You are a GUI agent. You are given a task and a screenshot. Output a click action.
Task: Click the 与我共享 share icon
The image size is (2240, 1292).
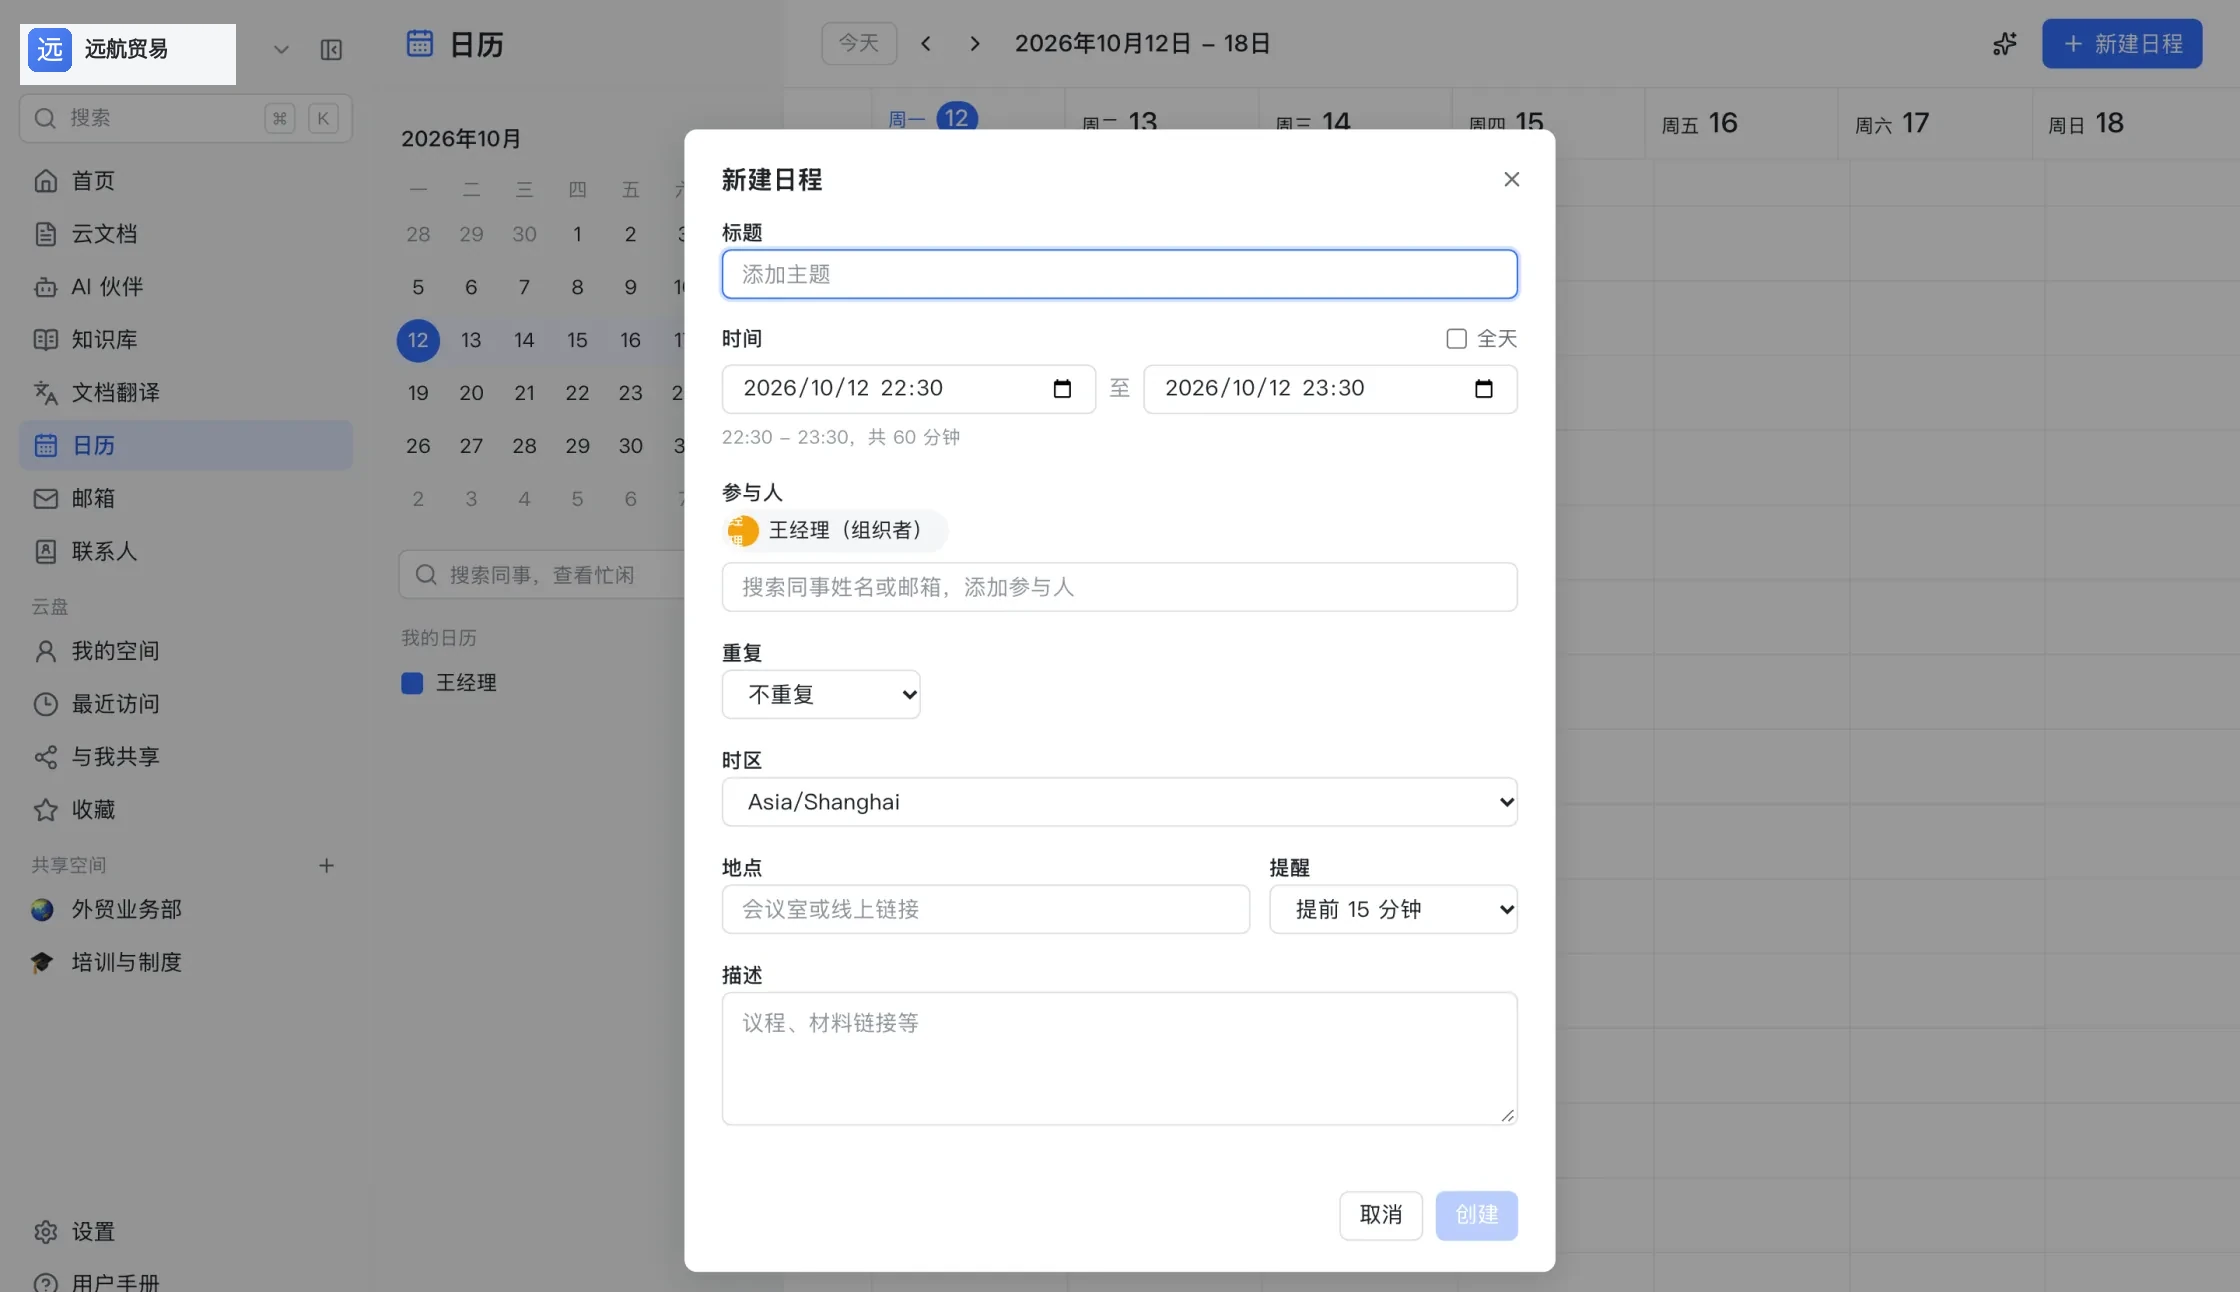46,758
